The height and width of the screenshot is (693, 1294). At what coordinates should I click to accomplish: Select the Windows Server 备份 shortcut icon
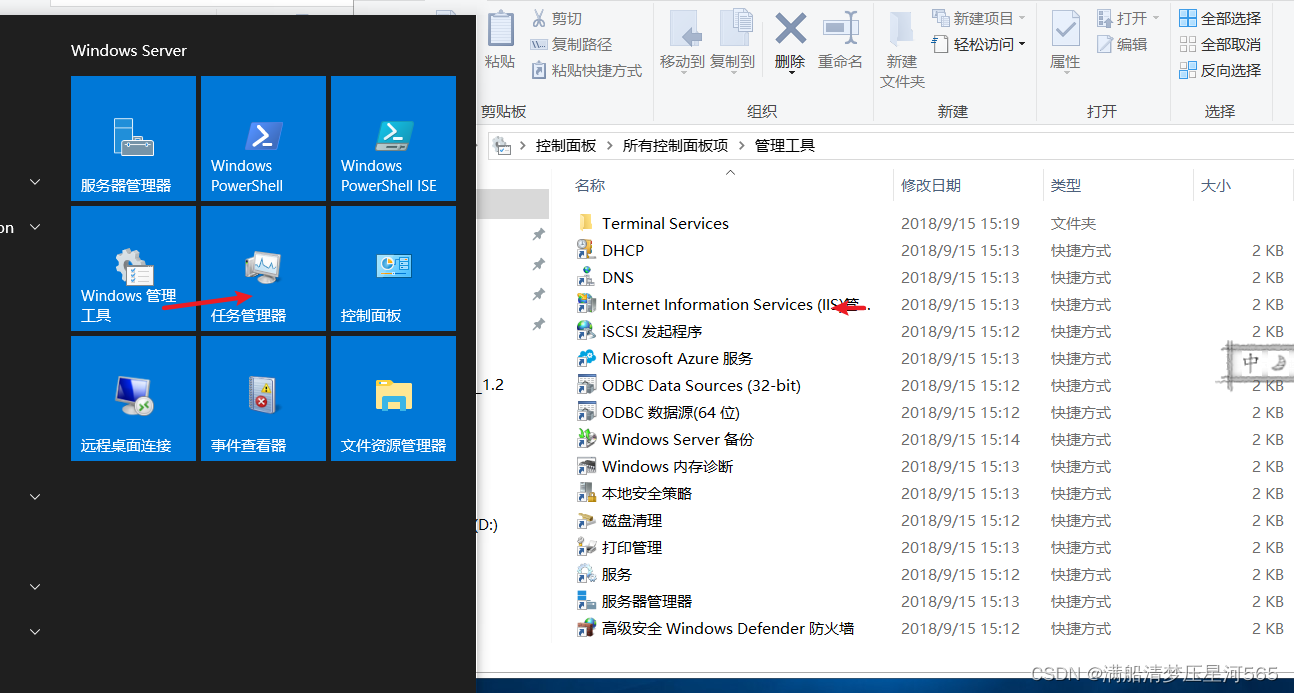(x=586, y=439)
